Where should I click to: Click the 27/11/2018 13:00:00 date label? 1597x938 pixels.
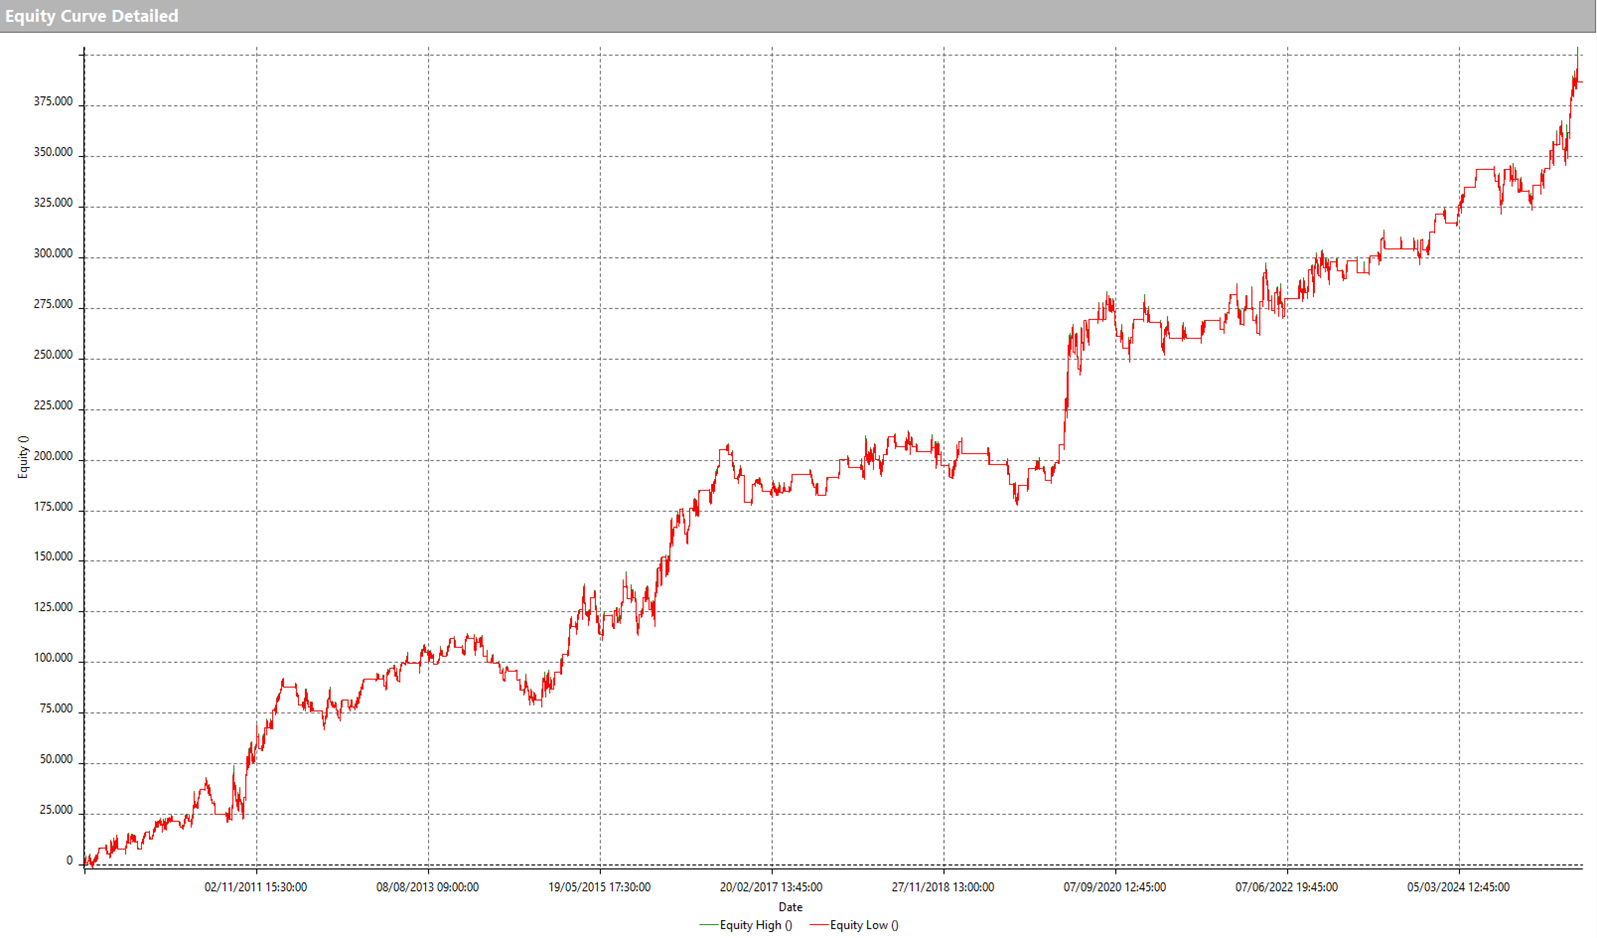pyautogui.click(x=943, y=887)
